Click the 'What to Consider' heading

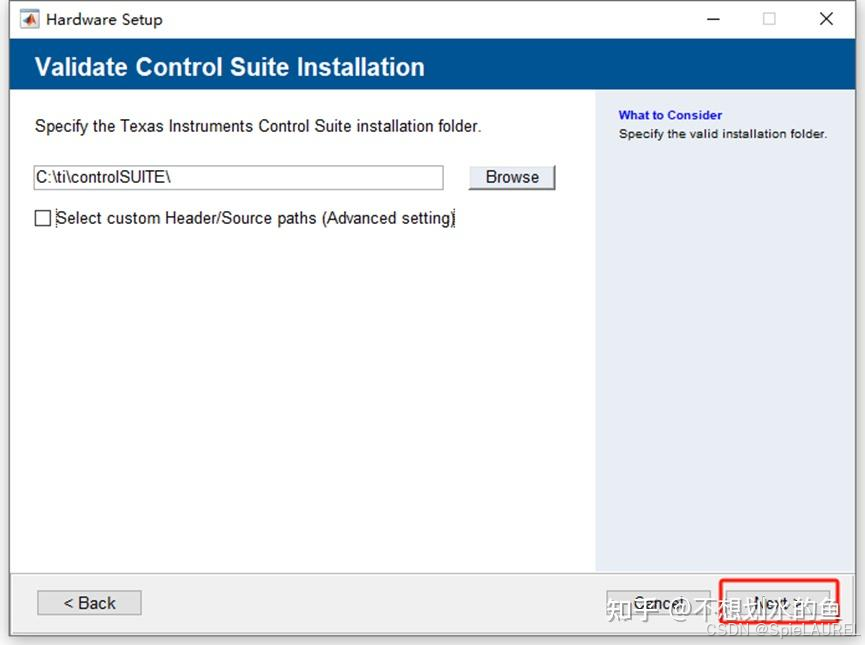[x=670, y=115]
